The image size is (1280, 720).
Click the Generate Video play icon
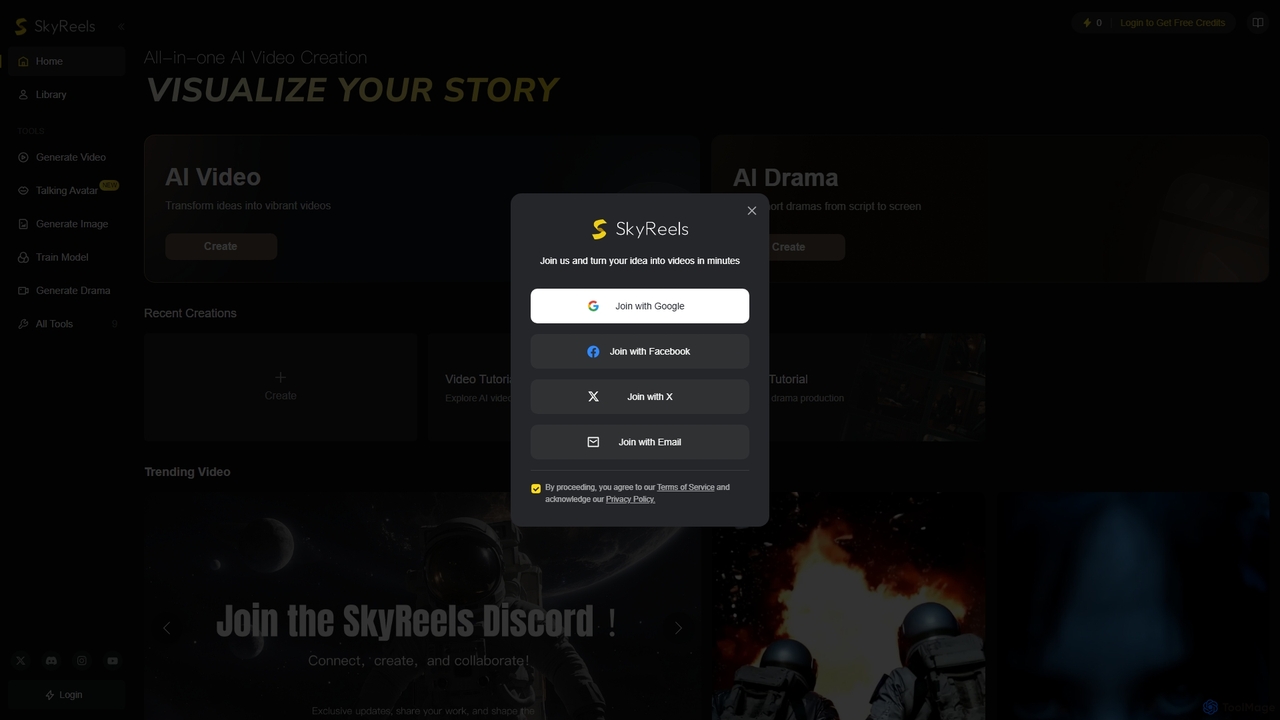(x=23, y=157)
